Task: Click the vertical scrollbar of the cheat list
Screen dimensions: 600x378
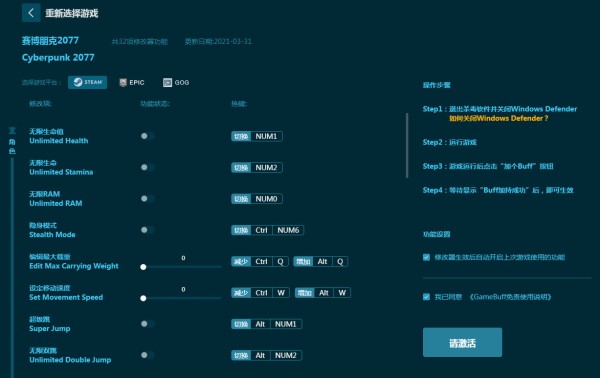Action: [407, 145]
